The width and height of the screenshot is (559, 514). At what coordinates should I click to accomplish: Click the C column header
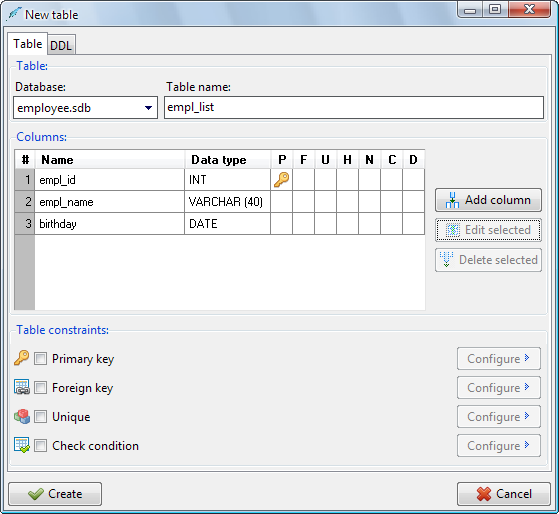[391, 159]
